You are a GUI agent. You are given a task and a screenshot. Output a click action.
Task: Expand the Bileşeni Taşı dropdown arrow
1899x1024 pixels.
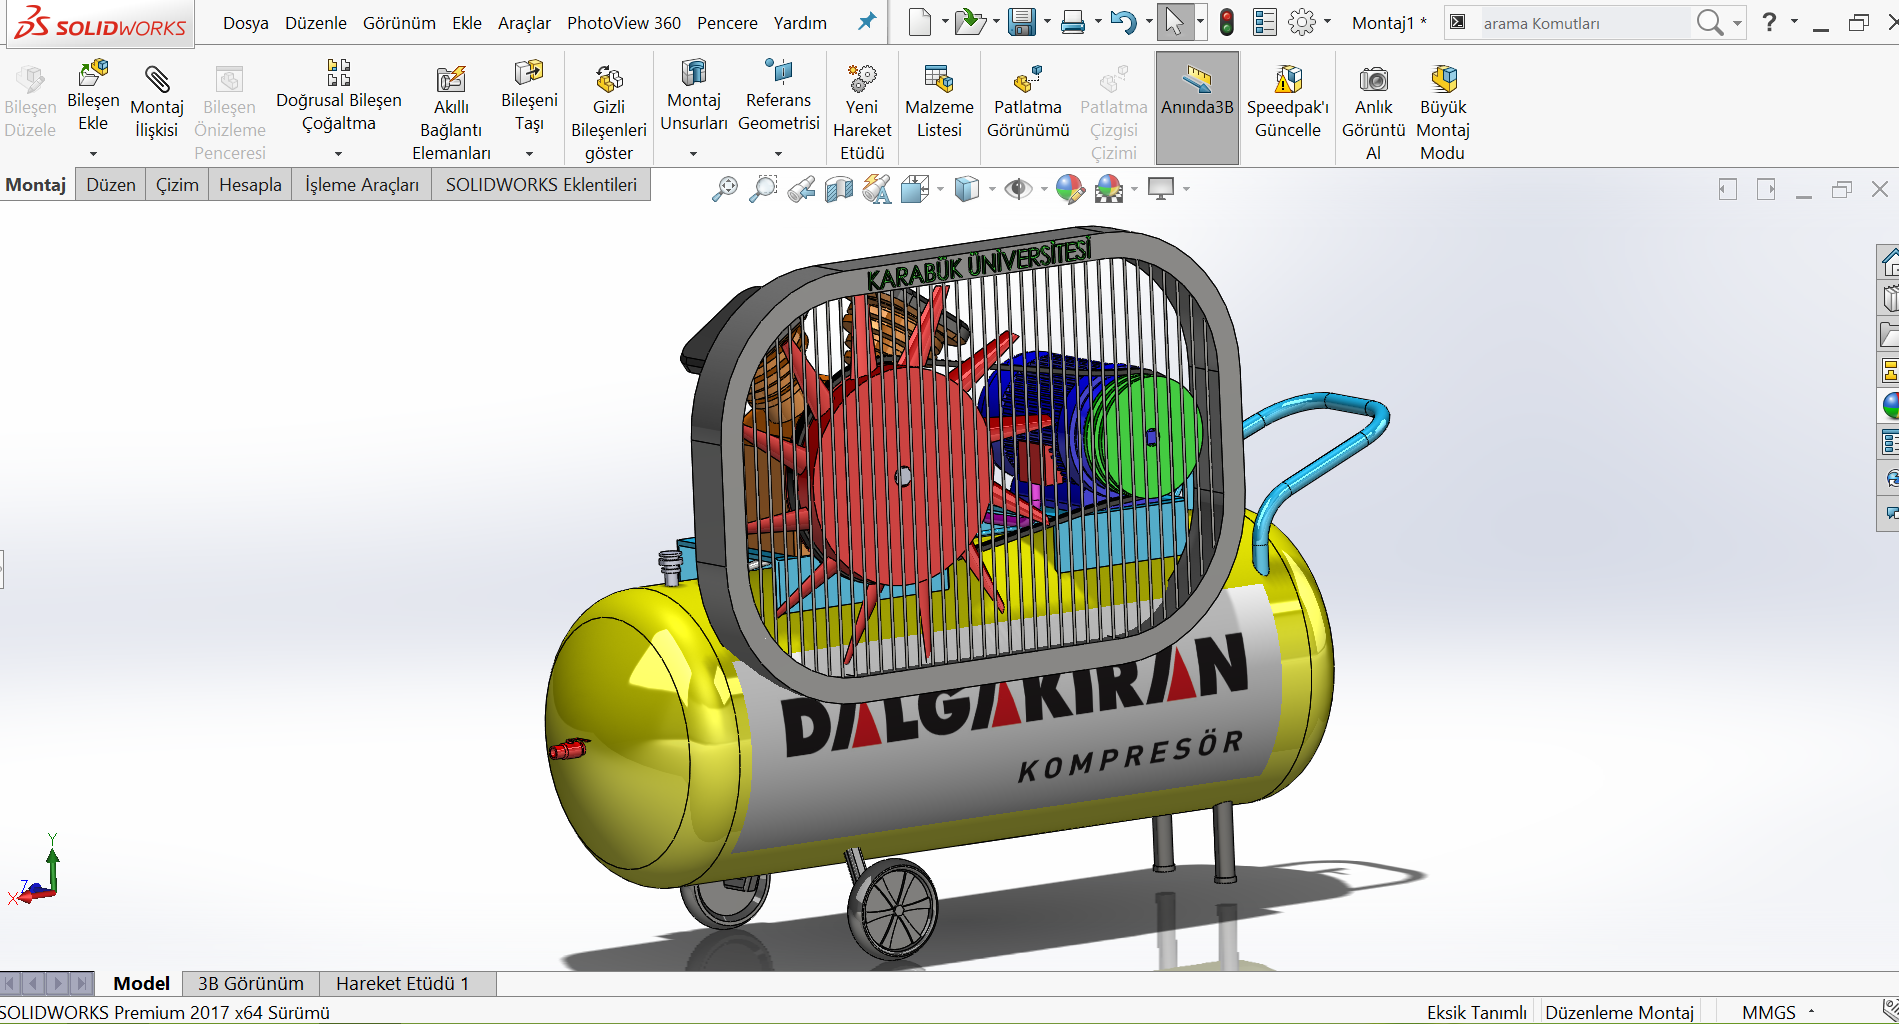pos(529,153)
